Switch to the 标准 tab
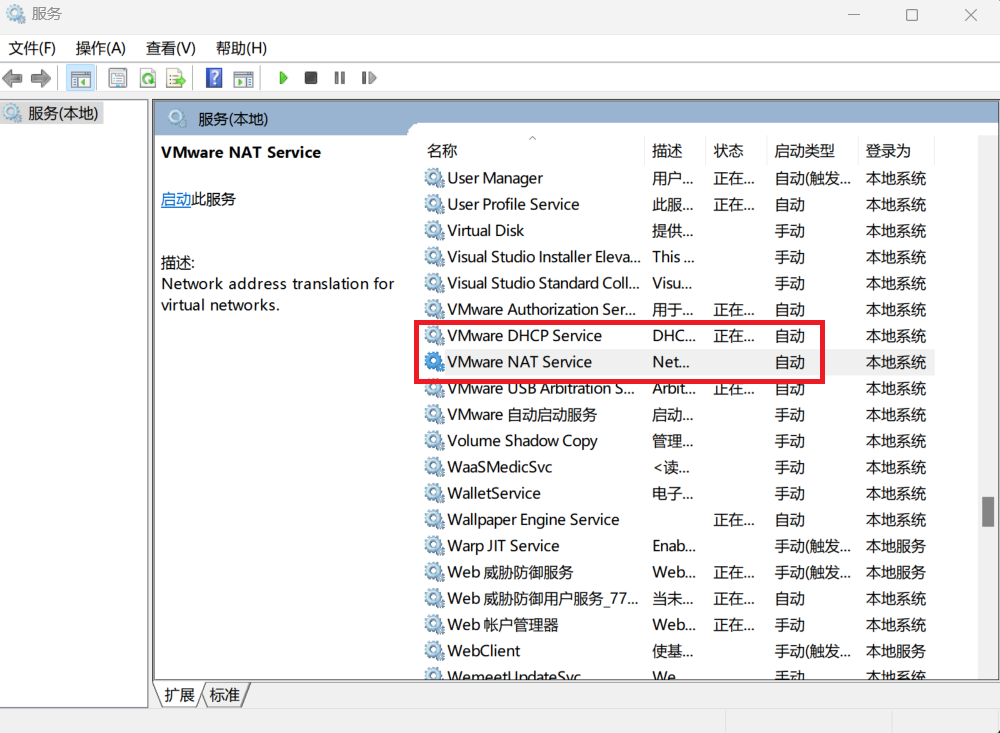Screen dimensions: 1000x733 click(x=224, y=694)
